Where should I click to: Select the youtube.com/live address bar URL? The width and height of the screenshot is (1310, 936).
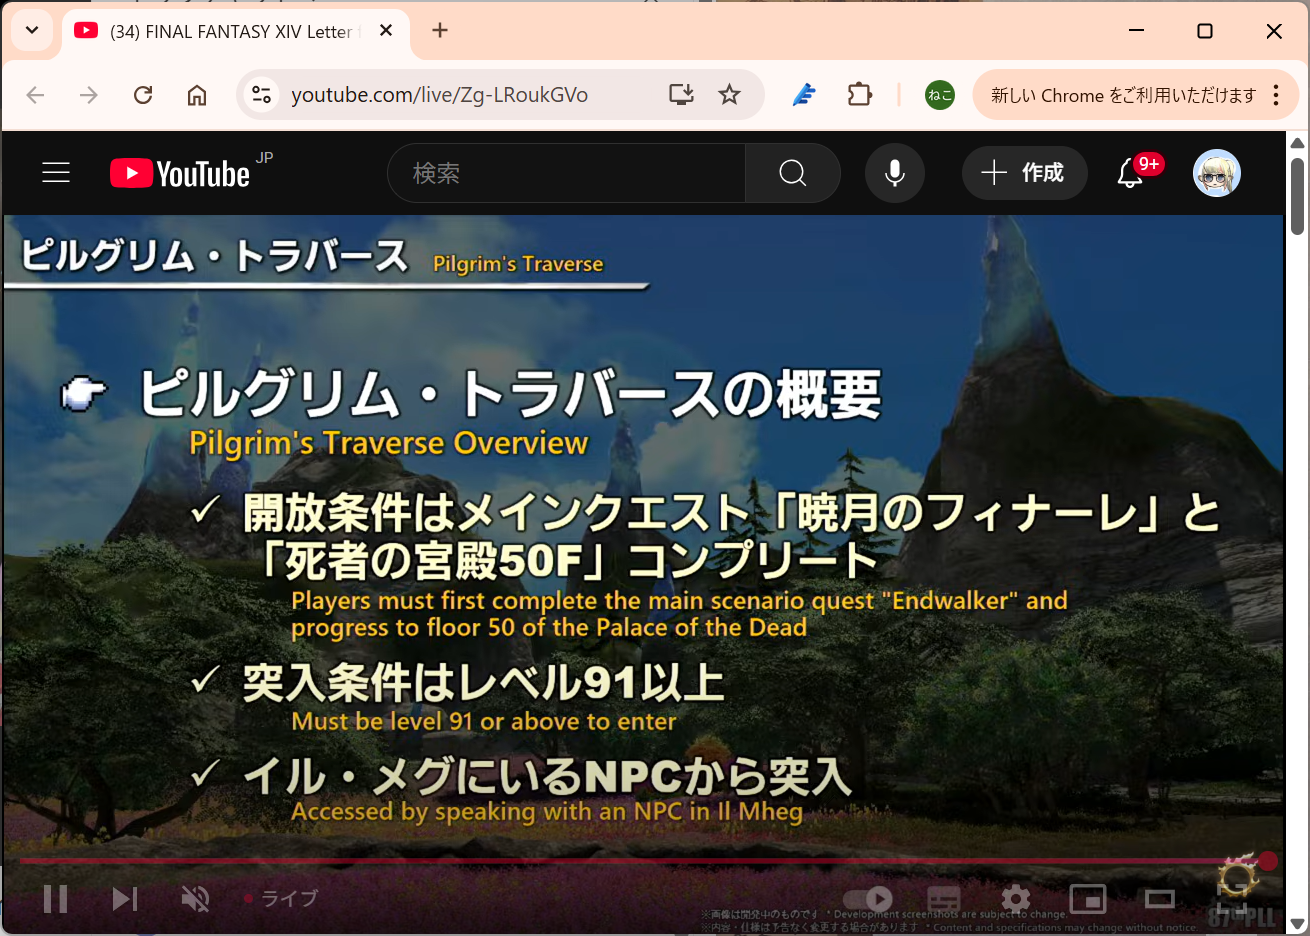tap(439, 95)
